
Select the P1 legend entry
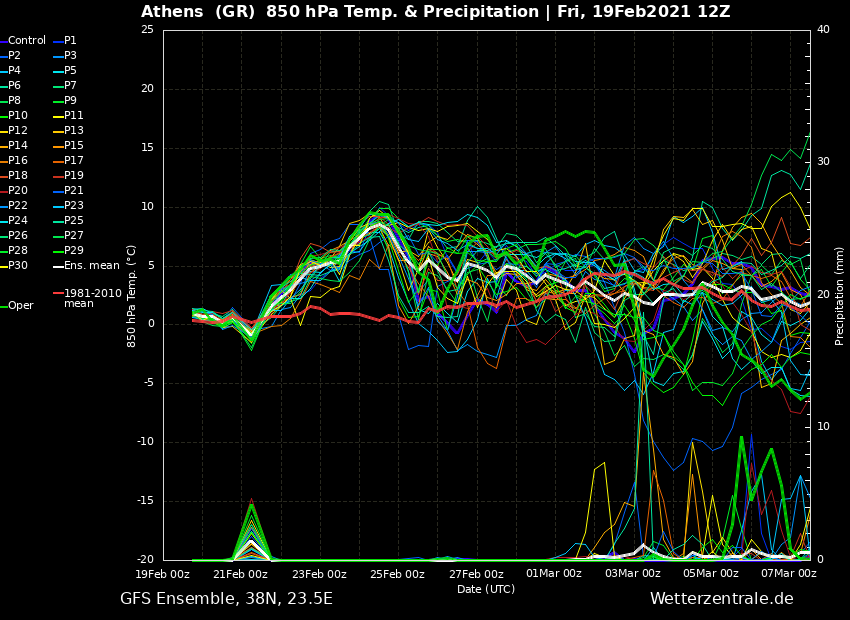tap(70, 41)
